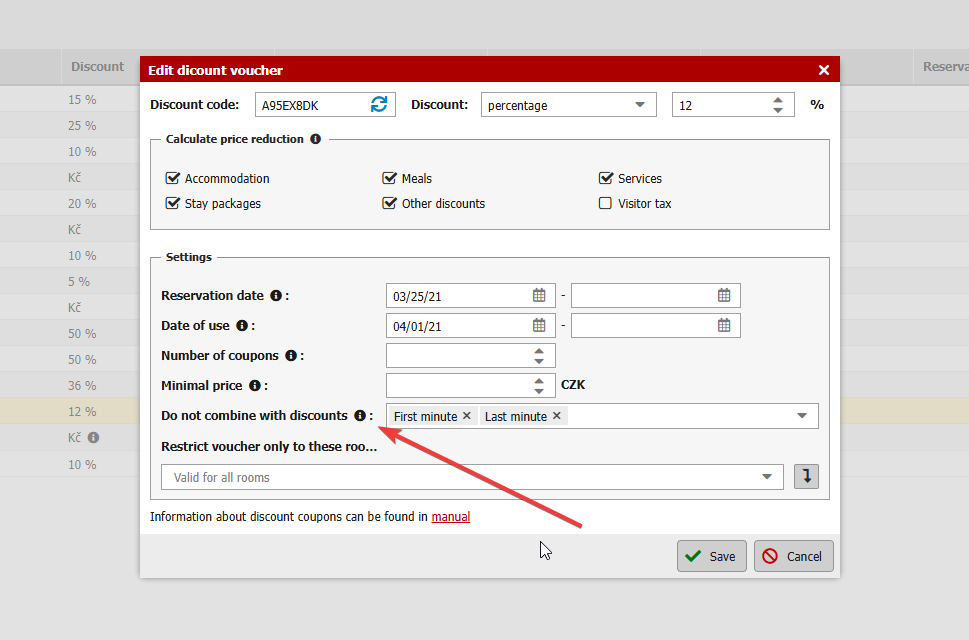The width and height of the screenshot is (969, 640).
Task: Uncheck the Accommodation checkbox
Action: (172, 178)
